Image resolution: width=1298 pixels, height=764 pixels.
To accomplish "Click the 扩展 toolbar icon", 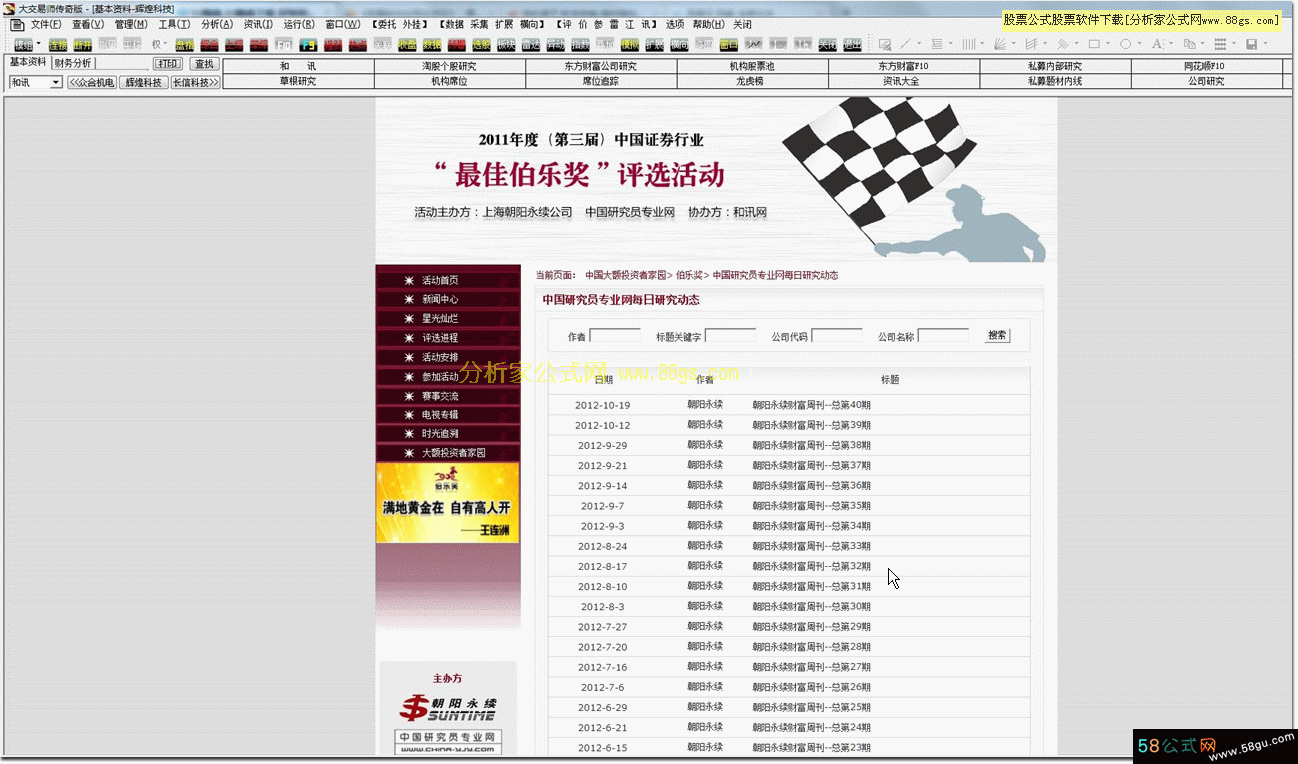I will pyautogui.click(x=654, y=44).
